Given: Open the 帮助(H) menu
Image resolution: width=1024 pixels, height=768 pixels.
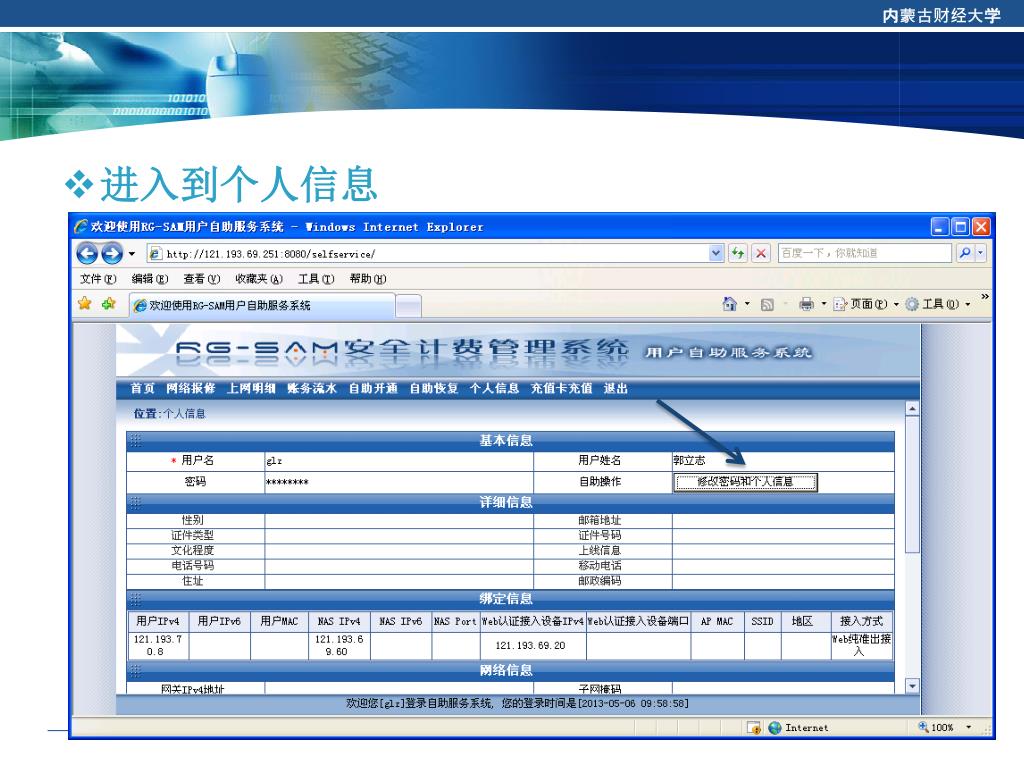Looking at the screenshot, I should pyautogui.click(x=368, y=280).
